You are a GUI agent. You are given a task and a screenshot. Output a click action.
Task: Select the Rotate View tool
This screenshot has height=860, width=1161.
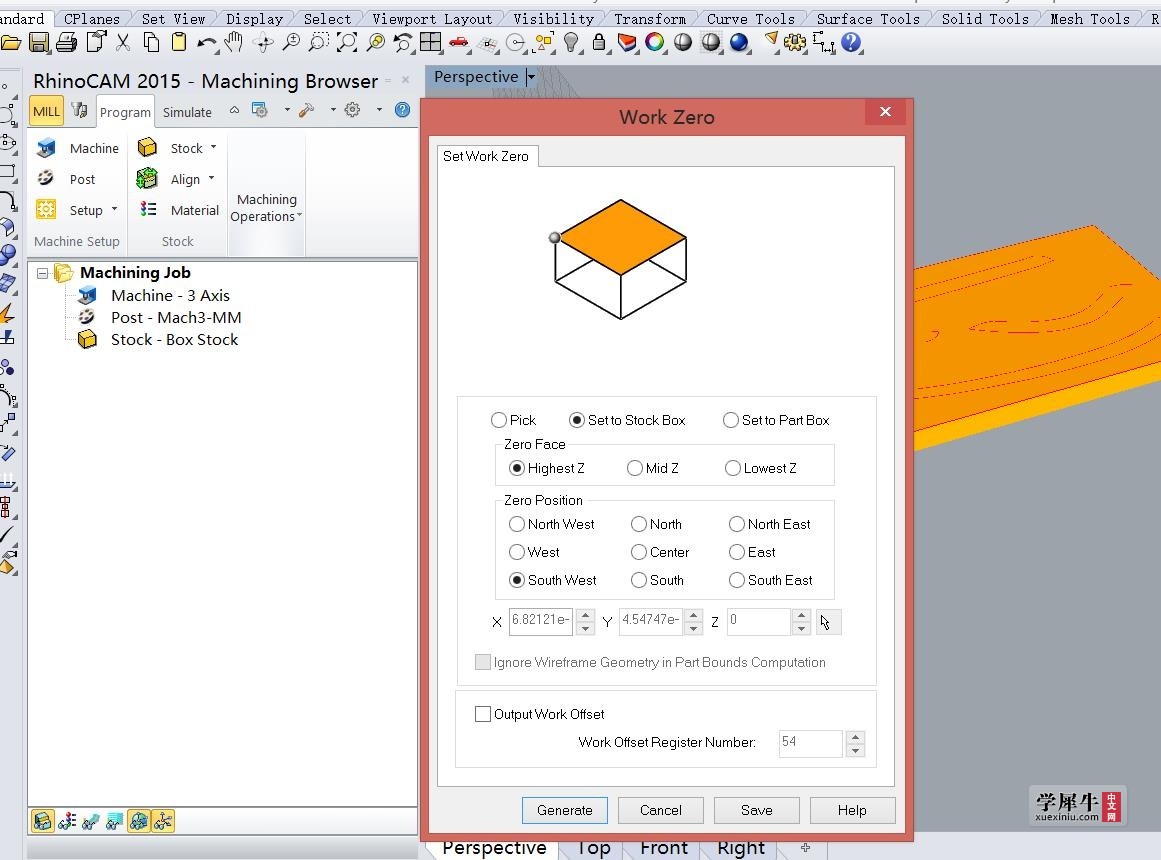(263, 42)
